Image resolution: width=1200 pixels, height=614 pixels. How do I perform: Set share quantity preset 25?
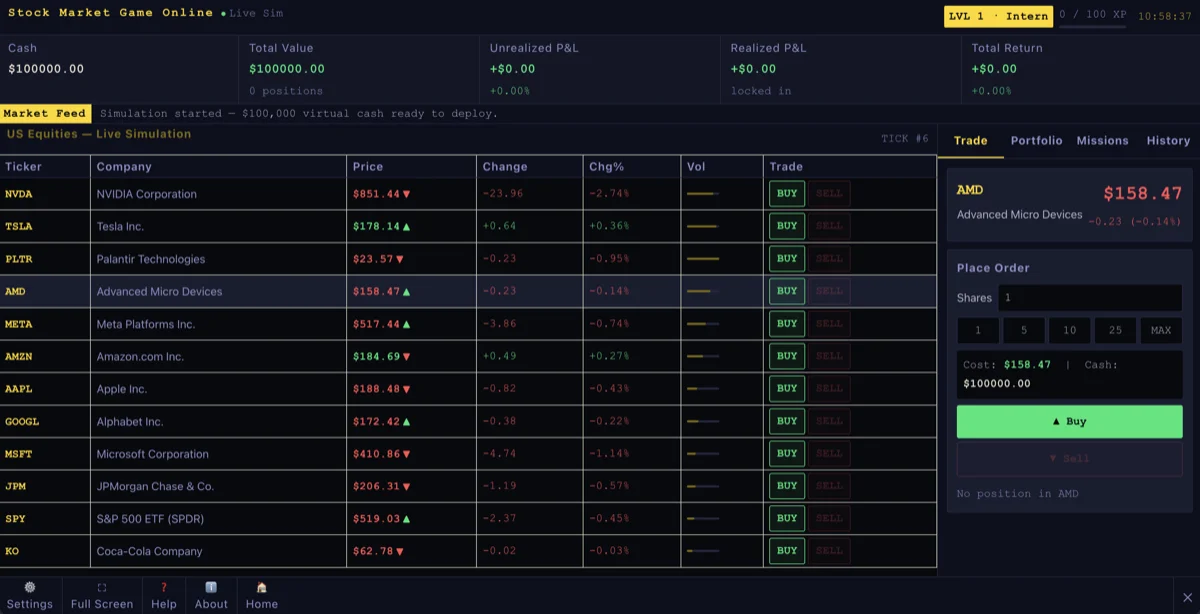(1115, 330)
